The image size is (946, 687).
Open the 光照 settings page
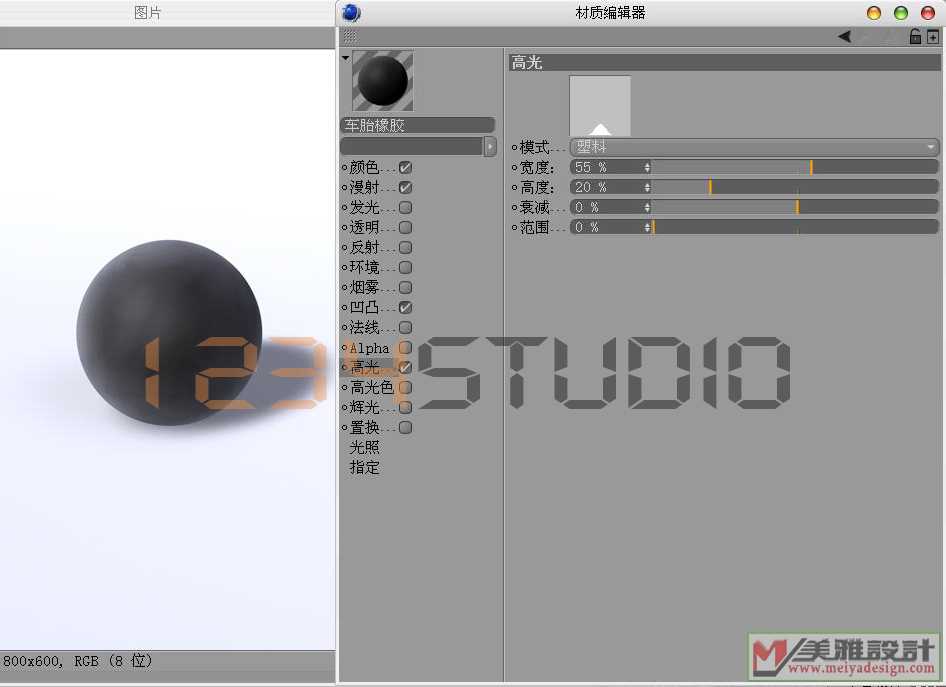click(364, 447)
